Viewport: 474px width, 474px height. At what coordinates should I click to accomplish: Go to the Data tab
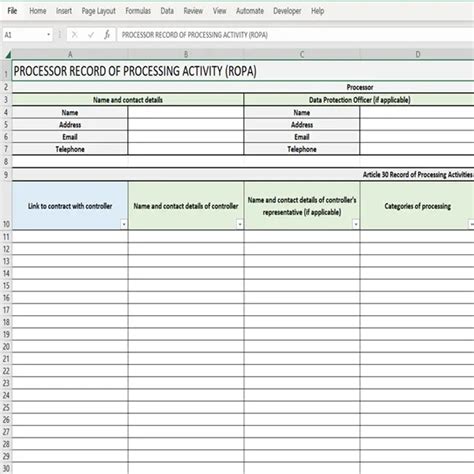click(167, 11)
